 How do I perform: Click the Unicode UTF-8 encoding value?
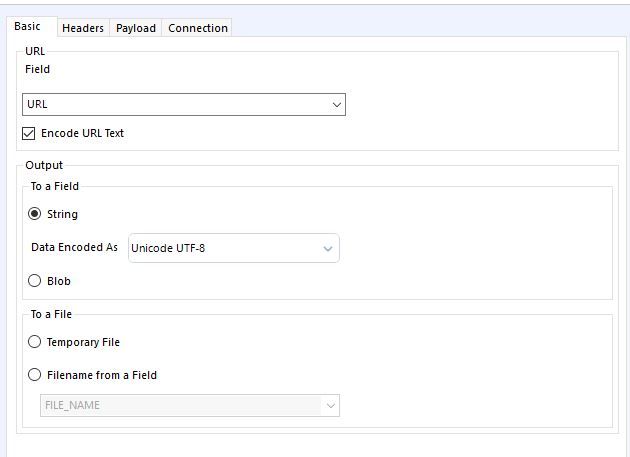coord(168,248)
